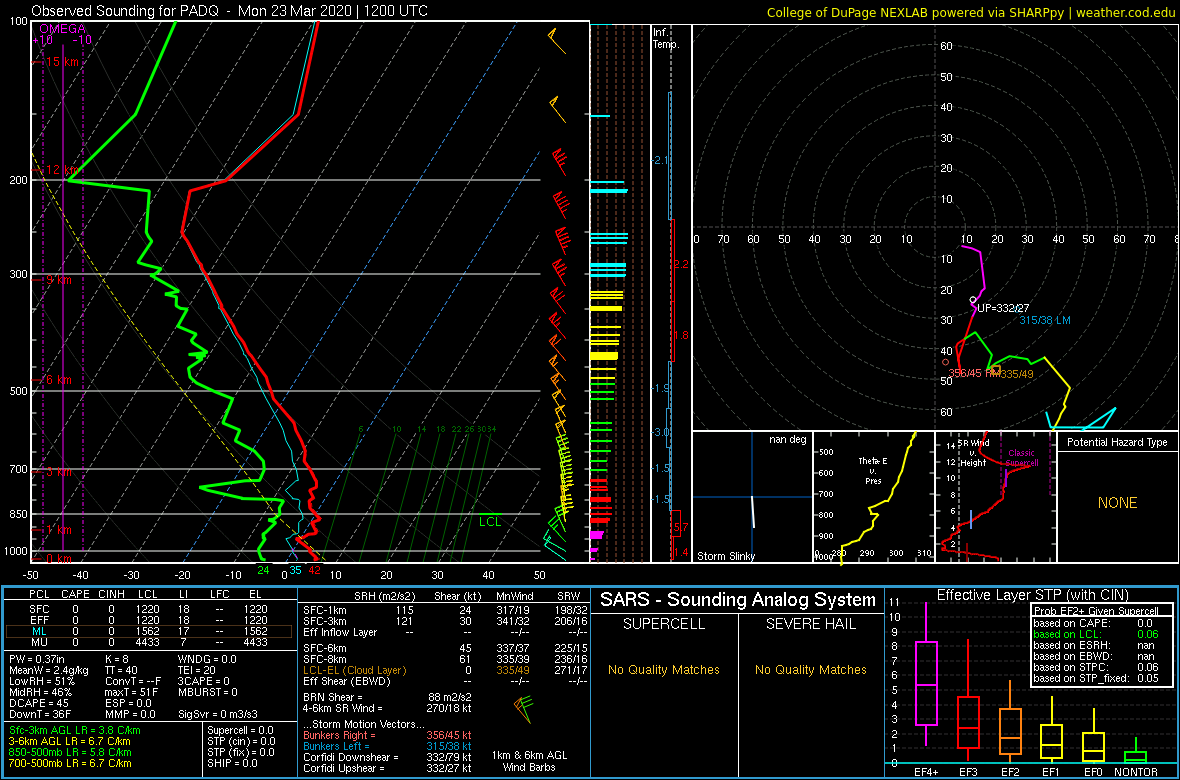This screenshot has width=1180, height=780.
Task: Click the 'nan deg' slinky tilt value
Action: pyautogui.click(x=787, y=440)
